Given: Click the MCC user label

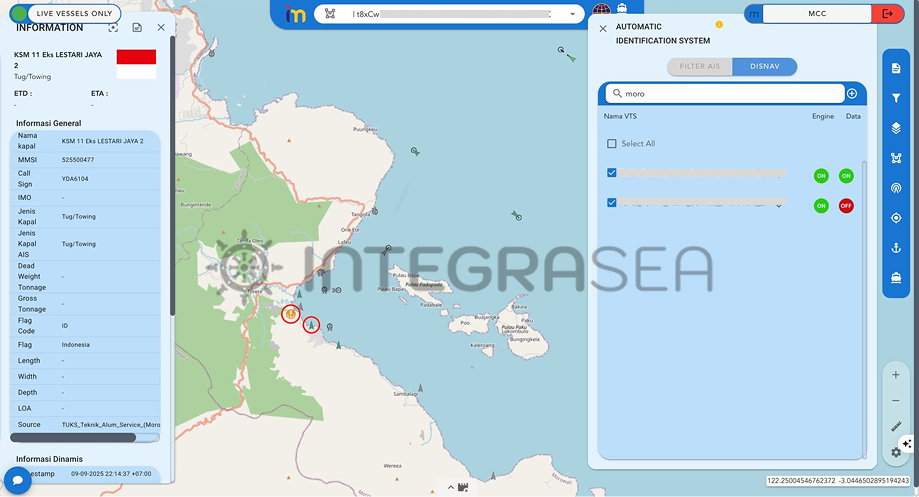Looking at the screenshot, I should pos(817,13).
